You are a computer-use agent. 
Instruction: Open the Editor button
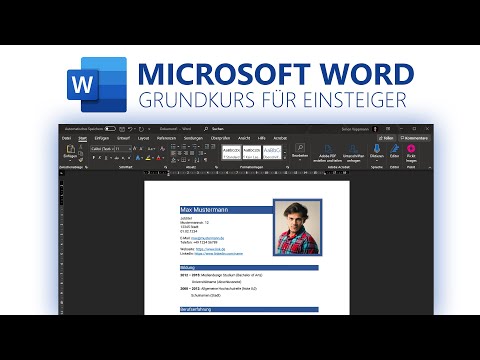pos(394,151)
